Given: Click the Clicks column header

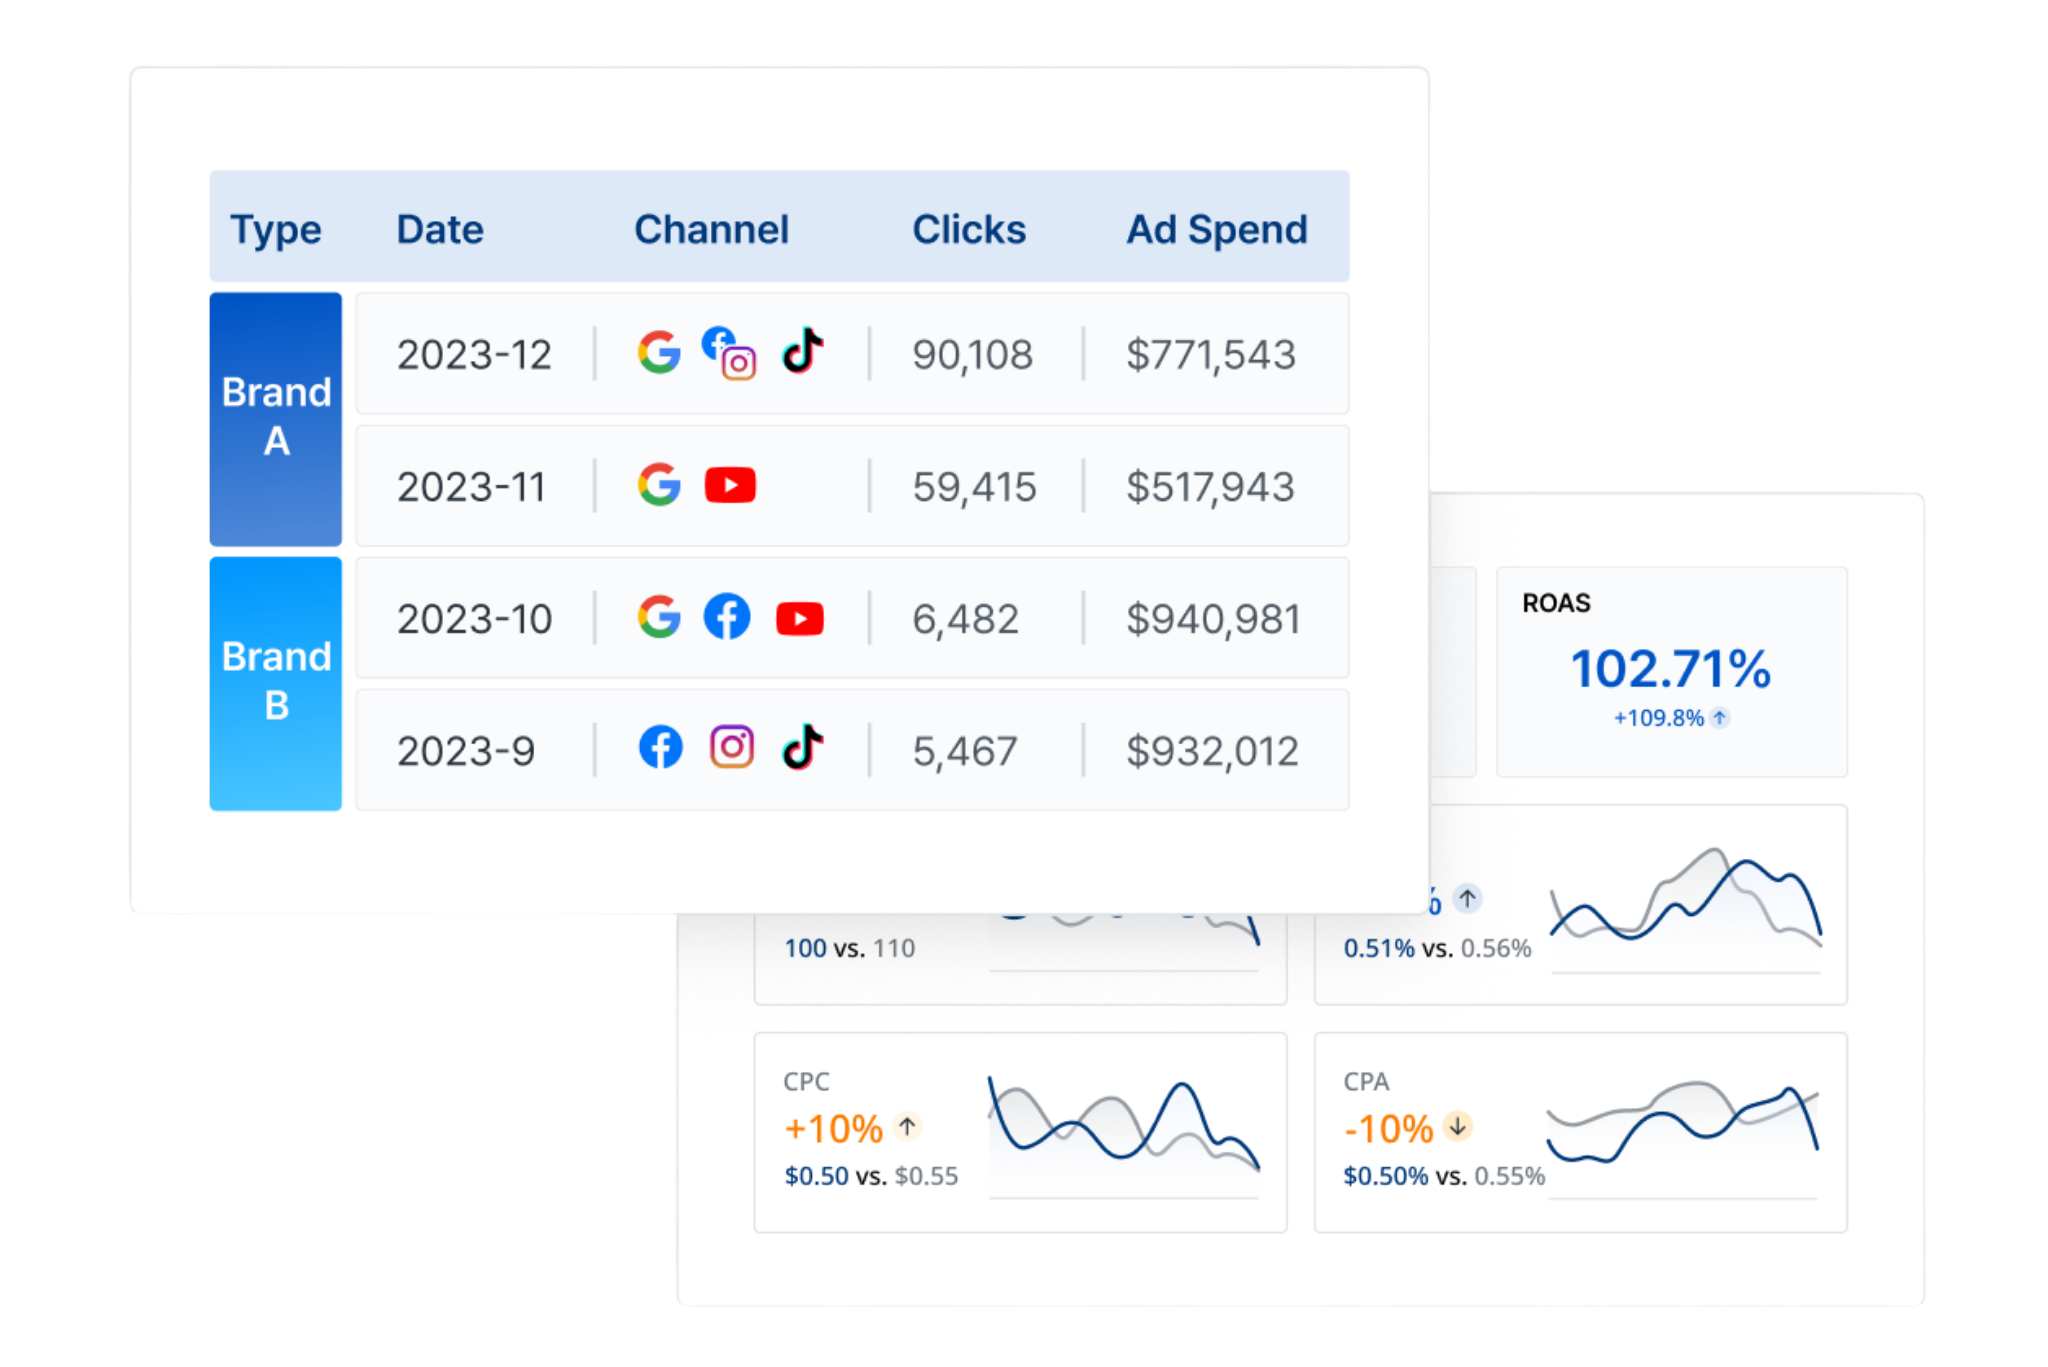Looking at the screenshot, I should pos(968,230).
